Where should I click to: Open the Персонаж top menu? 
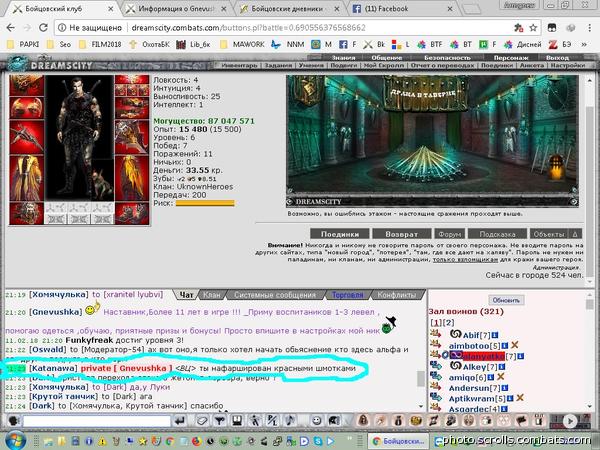[x=511, y=57]
